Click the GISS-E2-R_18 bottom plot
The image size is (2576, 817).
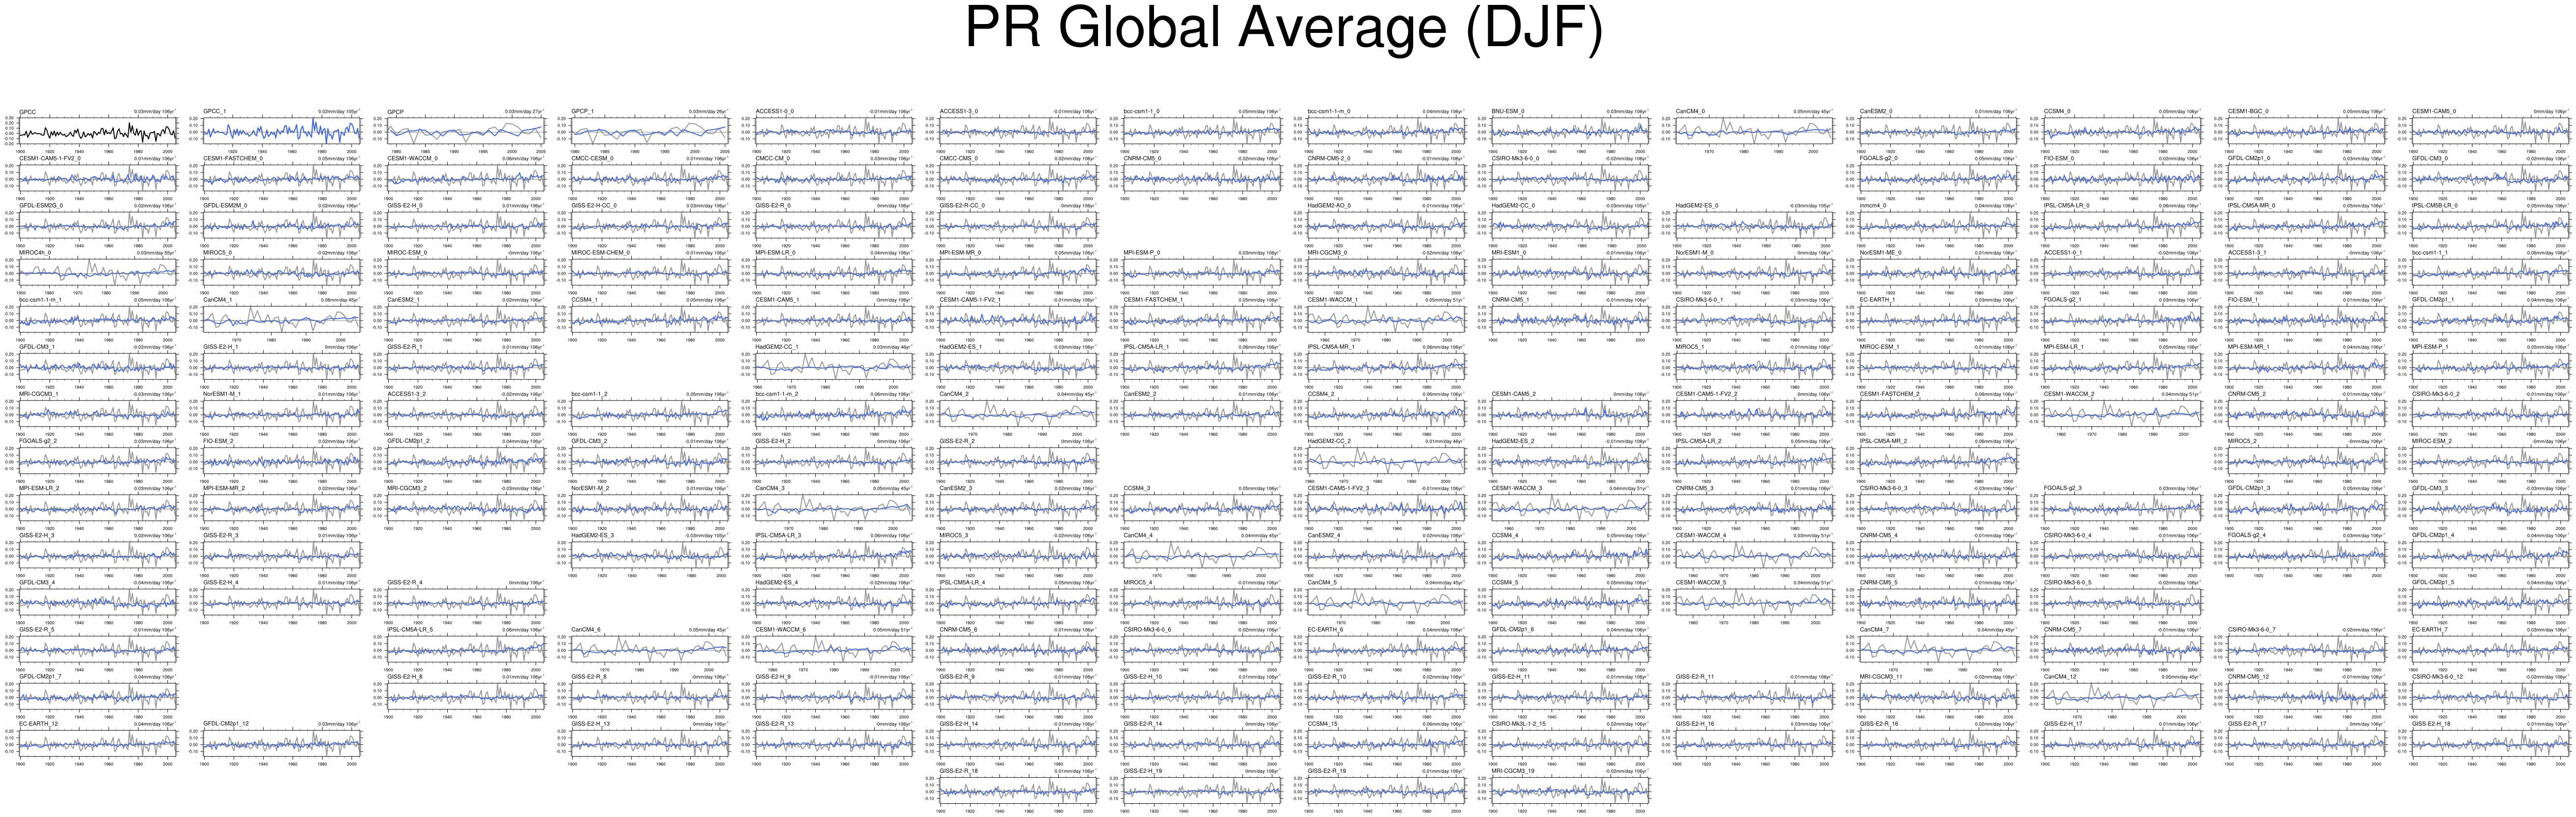(1017, 791)
